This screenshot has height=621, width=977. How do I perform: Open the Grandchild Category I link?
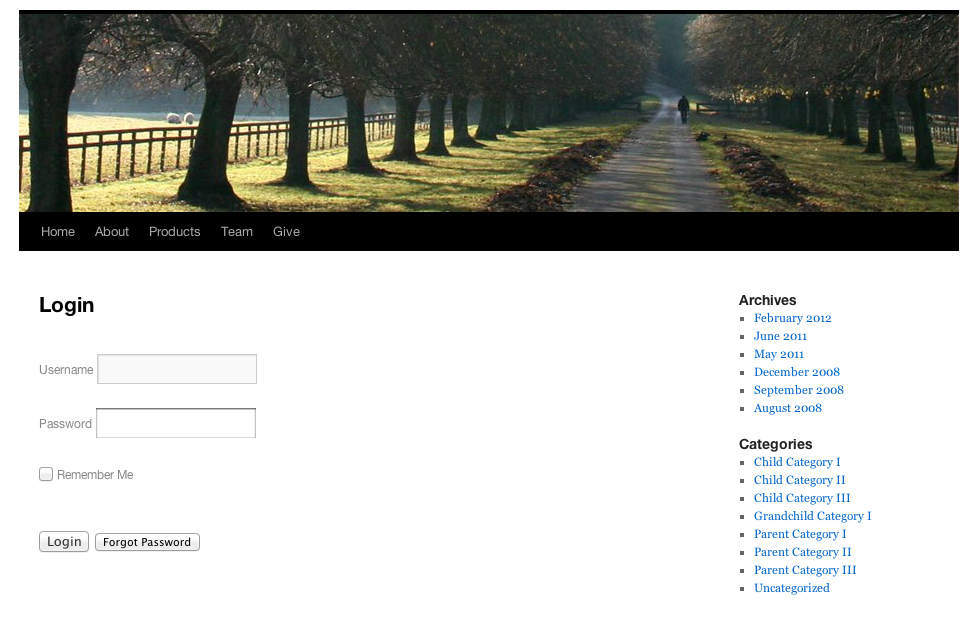812,515
